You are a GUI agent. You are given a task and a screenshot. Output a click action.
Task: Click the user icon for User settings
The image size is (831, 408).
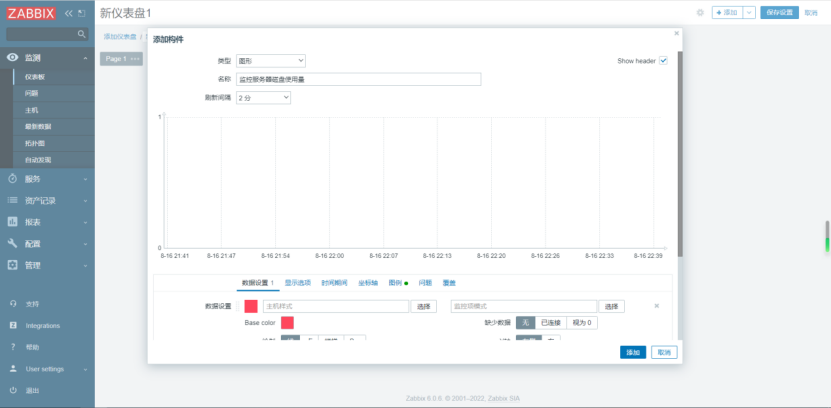13,369
